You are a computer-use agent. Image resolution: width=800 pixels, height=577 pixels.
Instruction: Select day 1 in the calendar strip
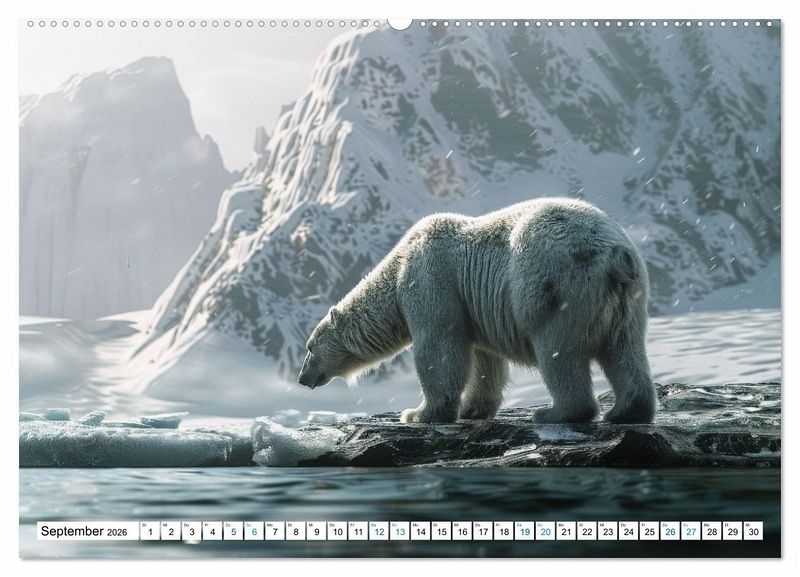pyautogui.click(x=150, y=531)
